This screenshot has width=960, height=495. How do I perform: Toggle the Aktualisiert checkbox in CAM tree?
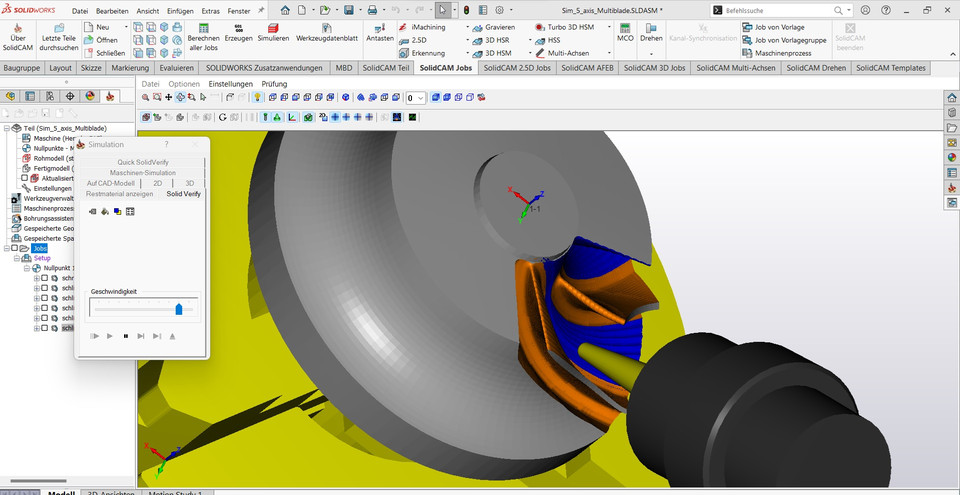pyautogui.click(x=25, y=178)
